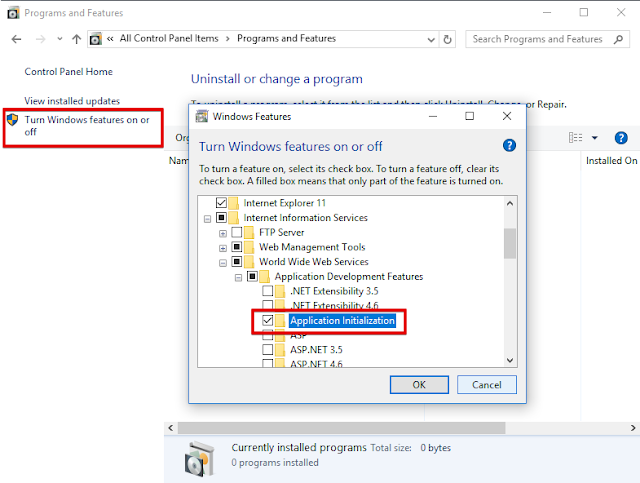Image resolution: width=640 pixels, height=483 pixels.
Task: Open Turn Windows features on or off
Action: point(87,126)
